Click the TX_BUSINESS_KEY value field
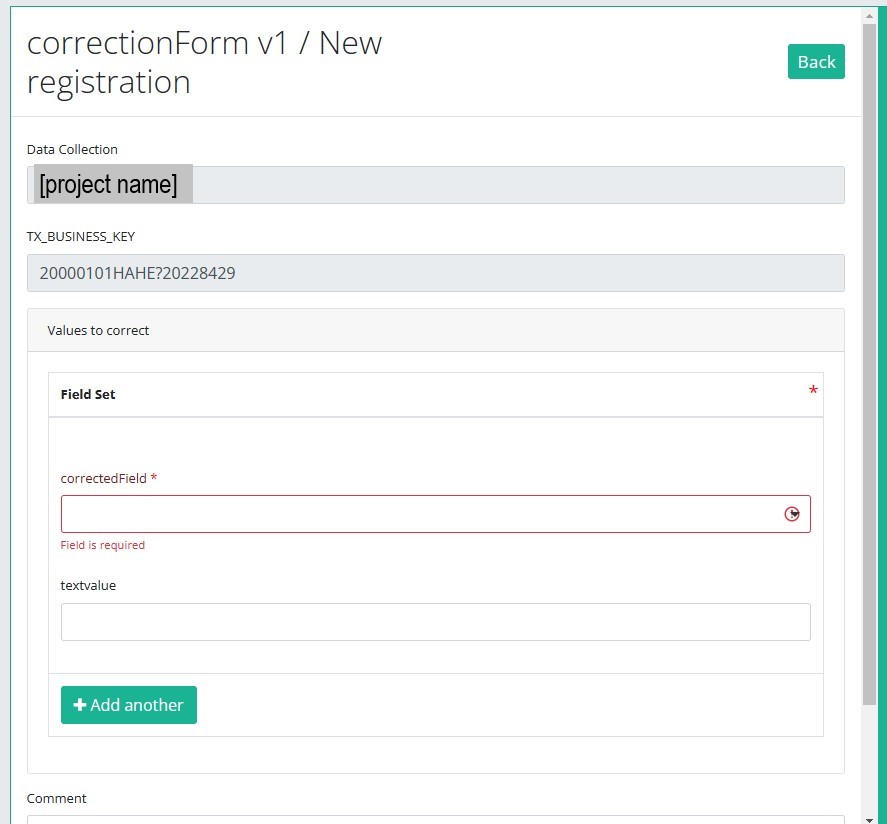Image resolution: width=887 pixels, height=824 pixels. pos(435,273)
